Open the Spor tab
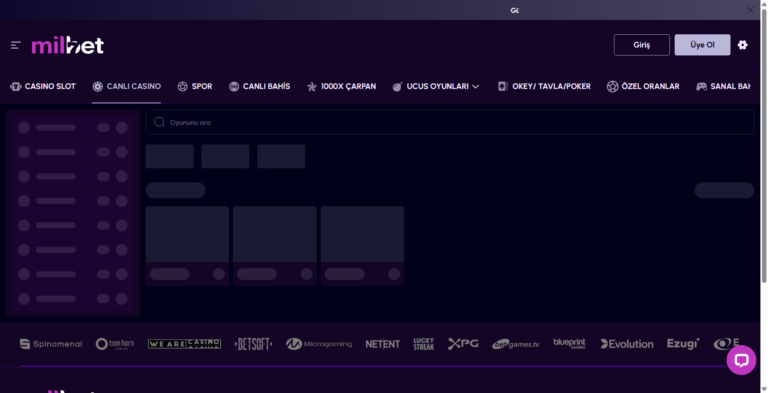Image resolution: width=768 pixels, height=393 pixels. click(x=194, y=87)
